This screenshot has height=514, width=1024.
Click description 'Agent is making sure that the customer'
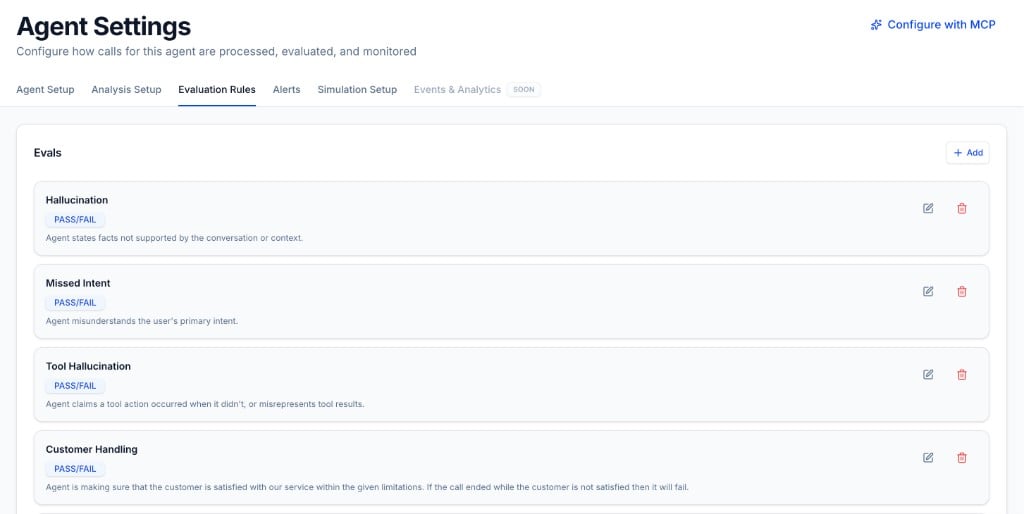click(x=367, y=487)
